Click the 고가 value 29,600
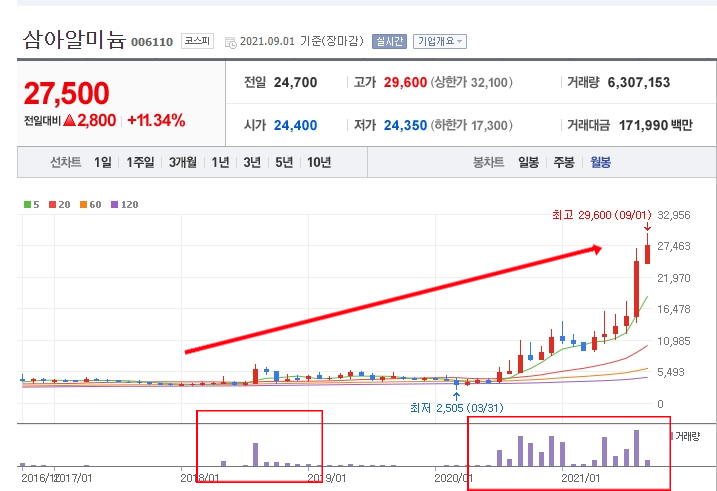 pos(405,83)
